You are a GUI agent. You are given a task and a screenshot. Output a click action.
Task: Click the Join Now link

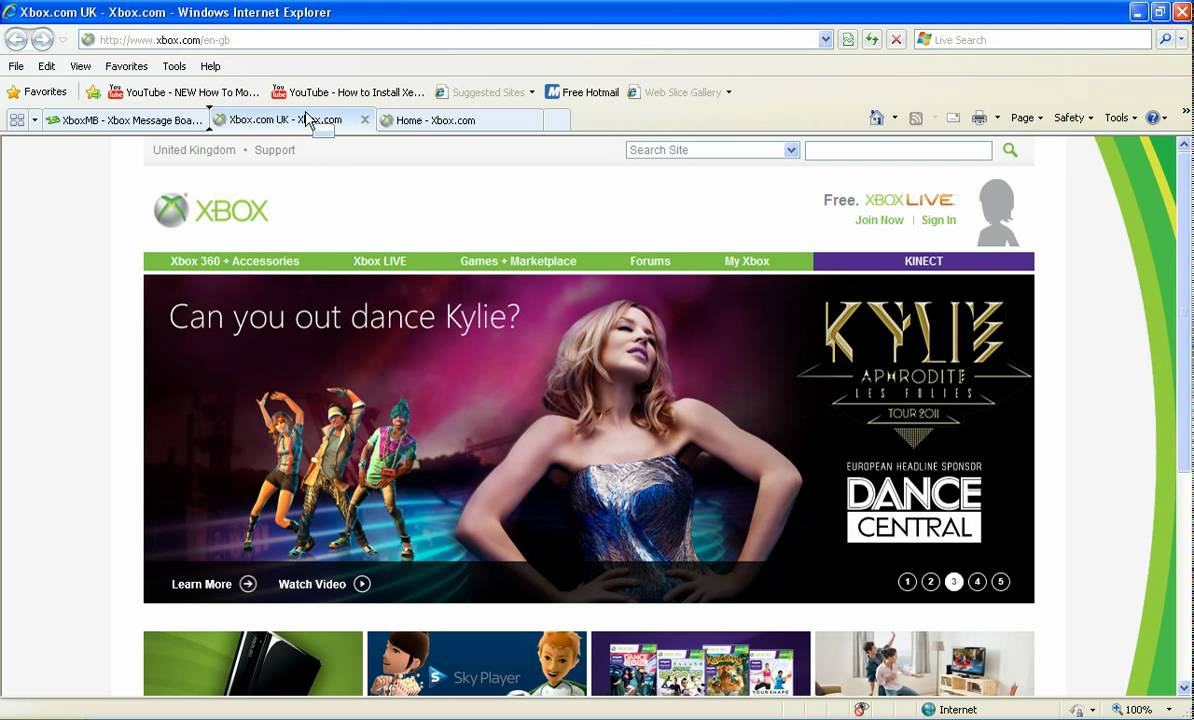point(879,220)
